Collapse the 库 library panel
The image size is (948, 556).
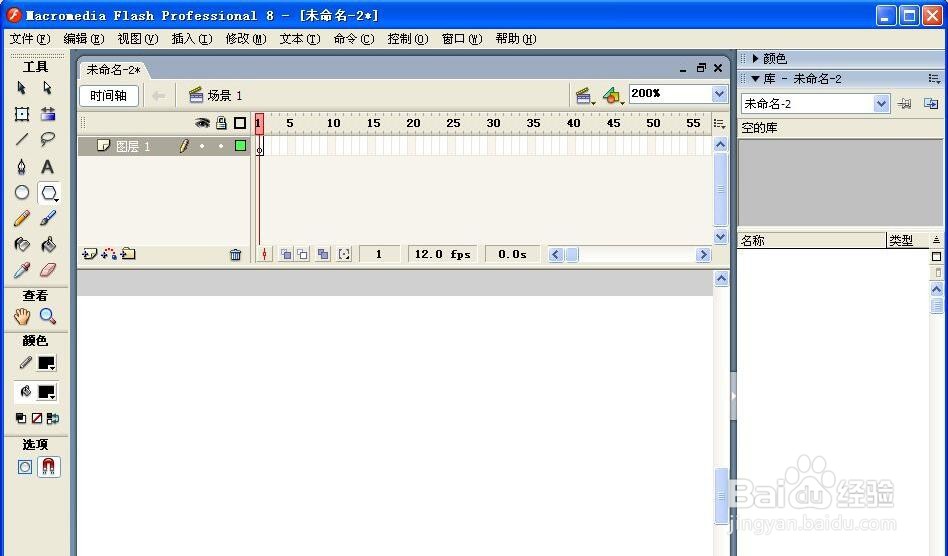(x=755, y=79)
